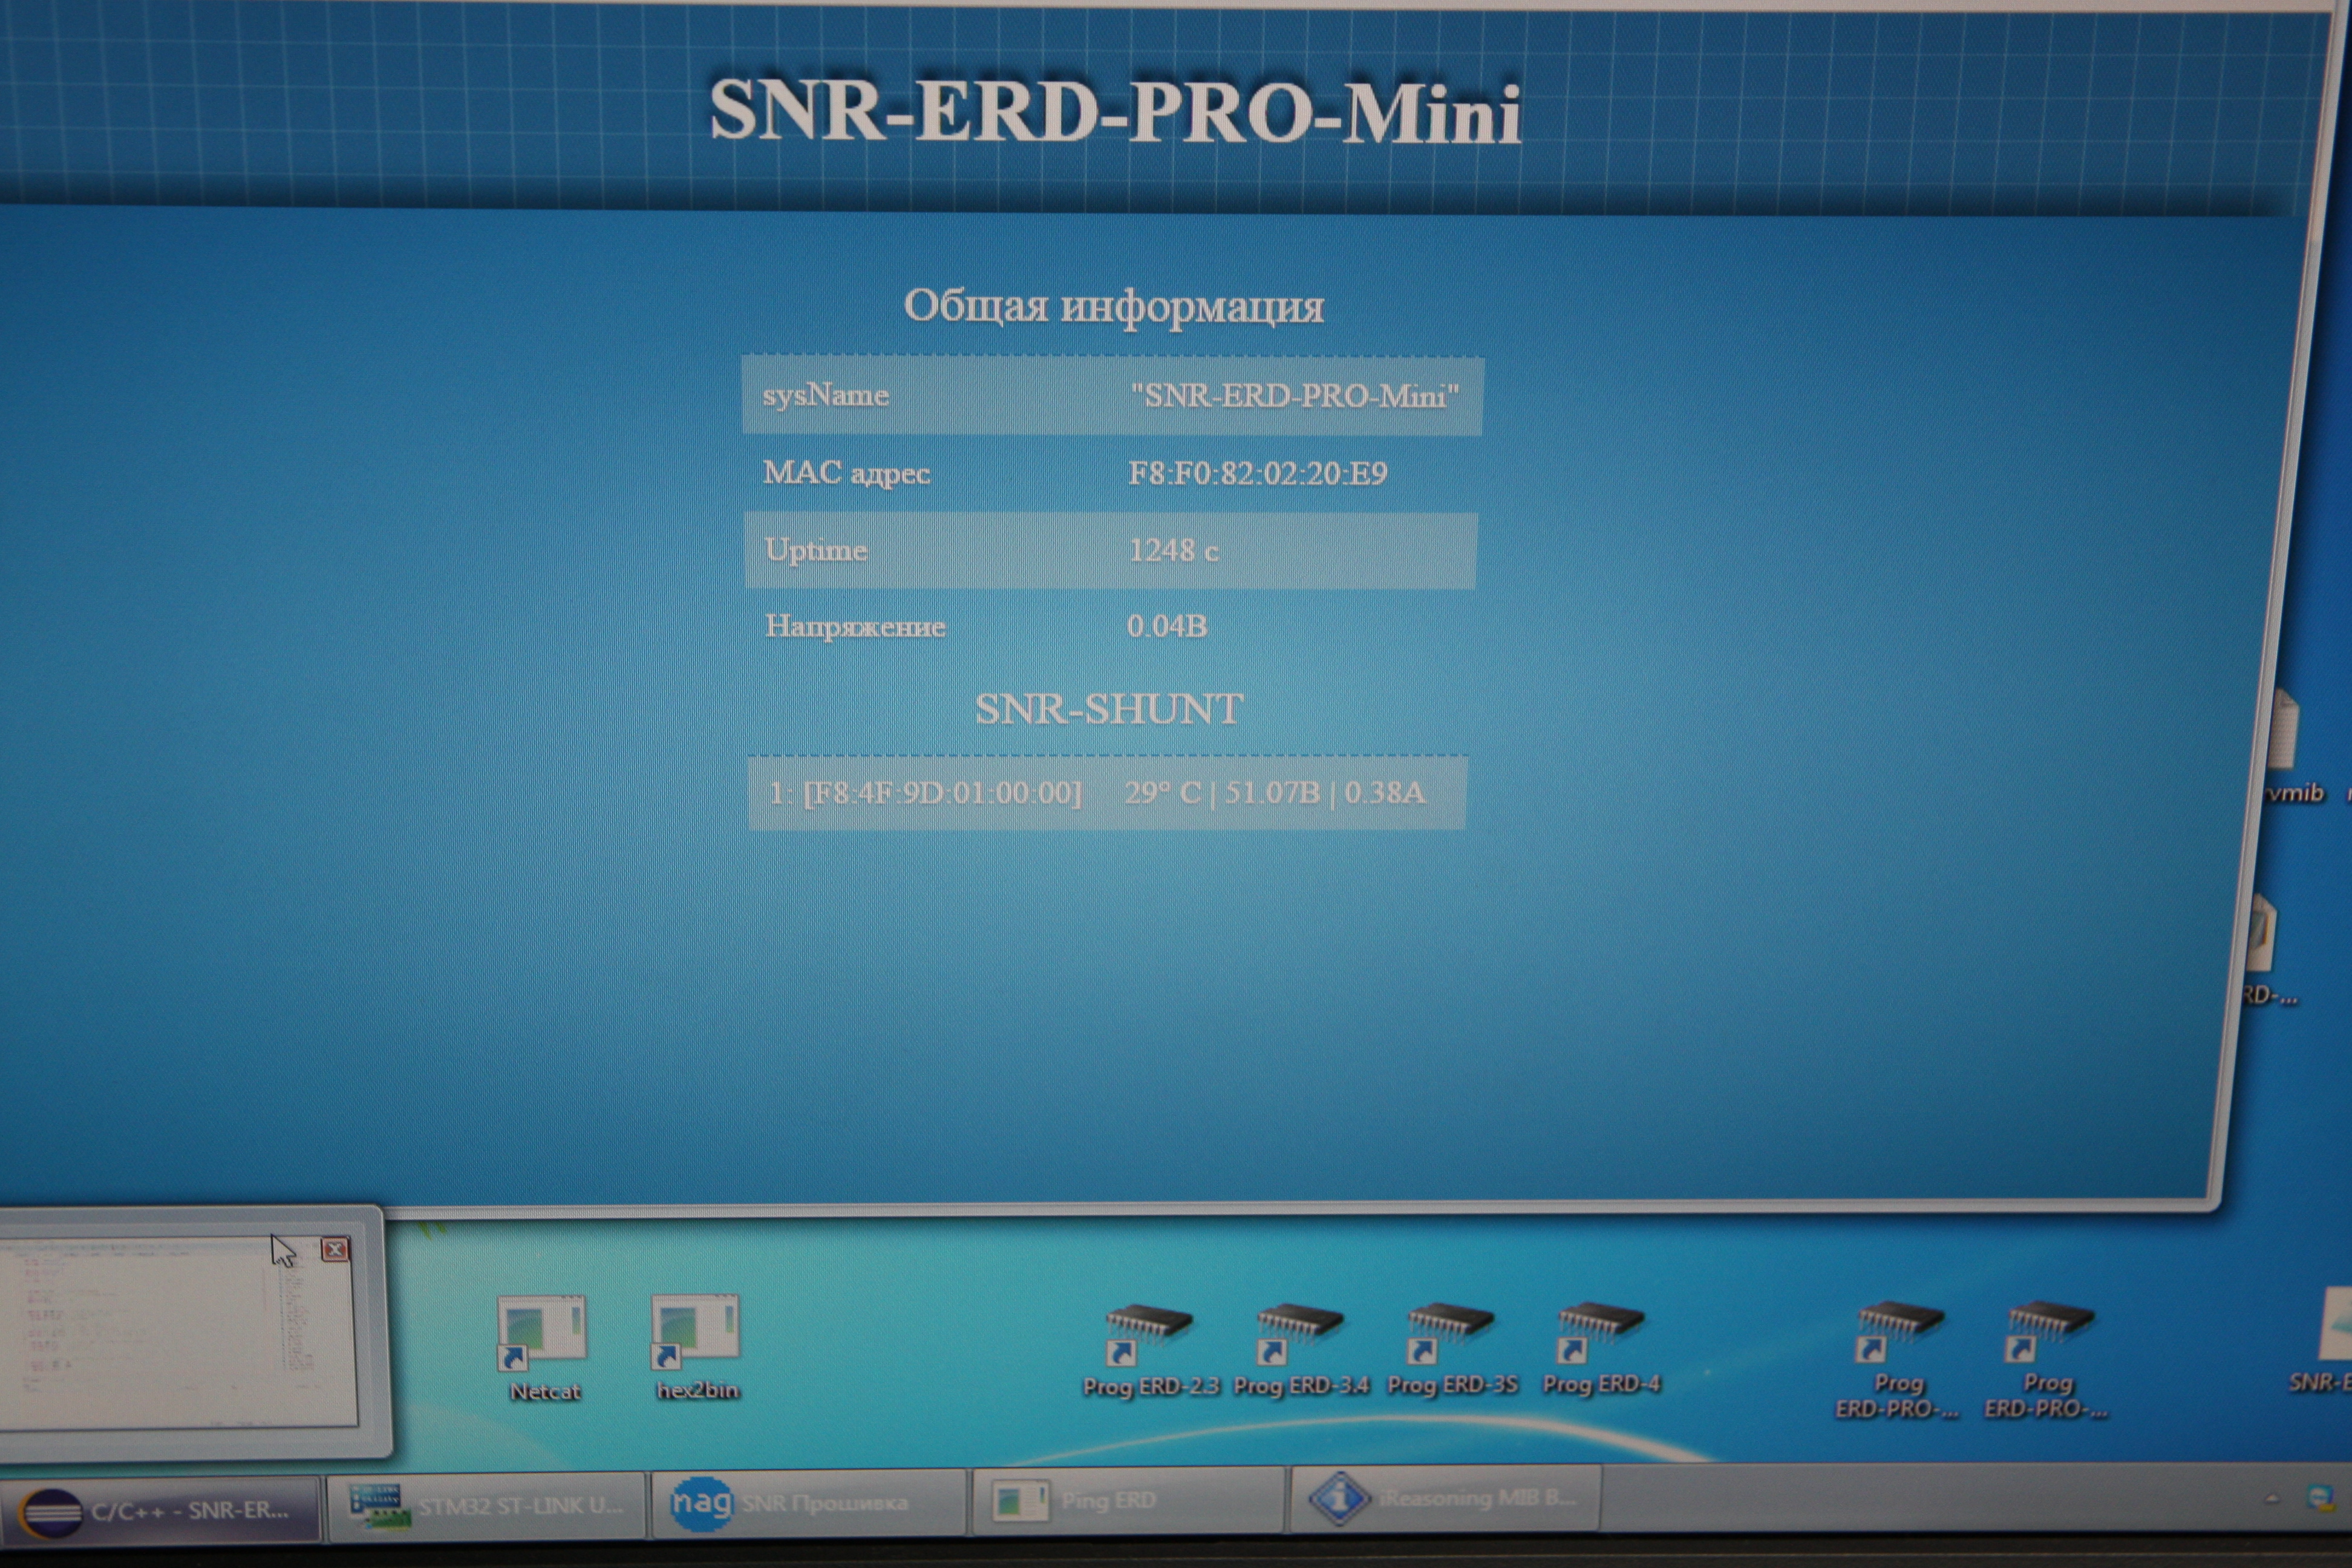Switch to Ping ERD taskbar button

click(x=1127, y=1501)
